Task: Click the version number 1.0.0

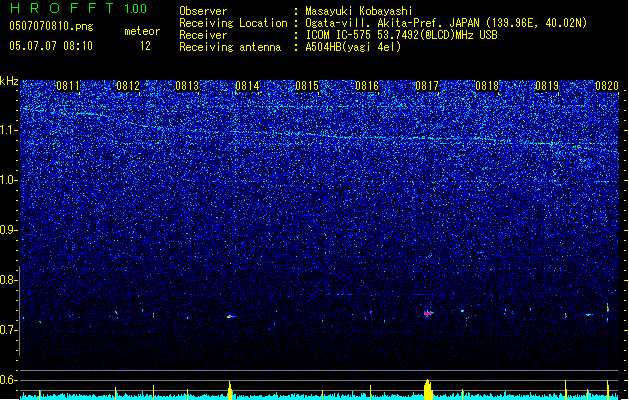Action: coord(136,8)
